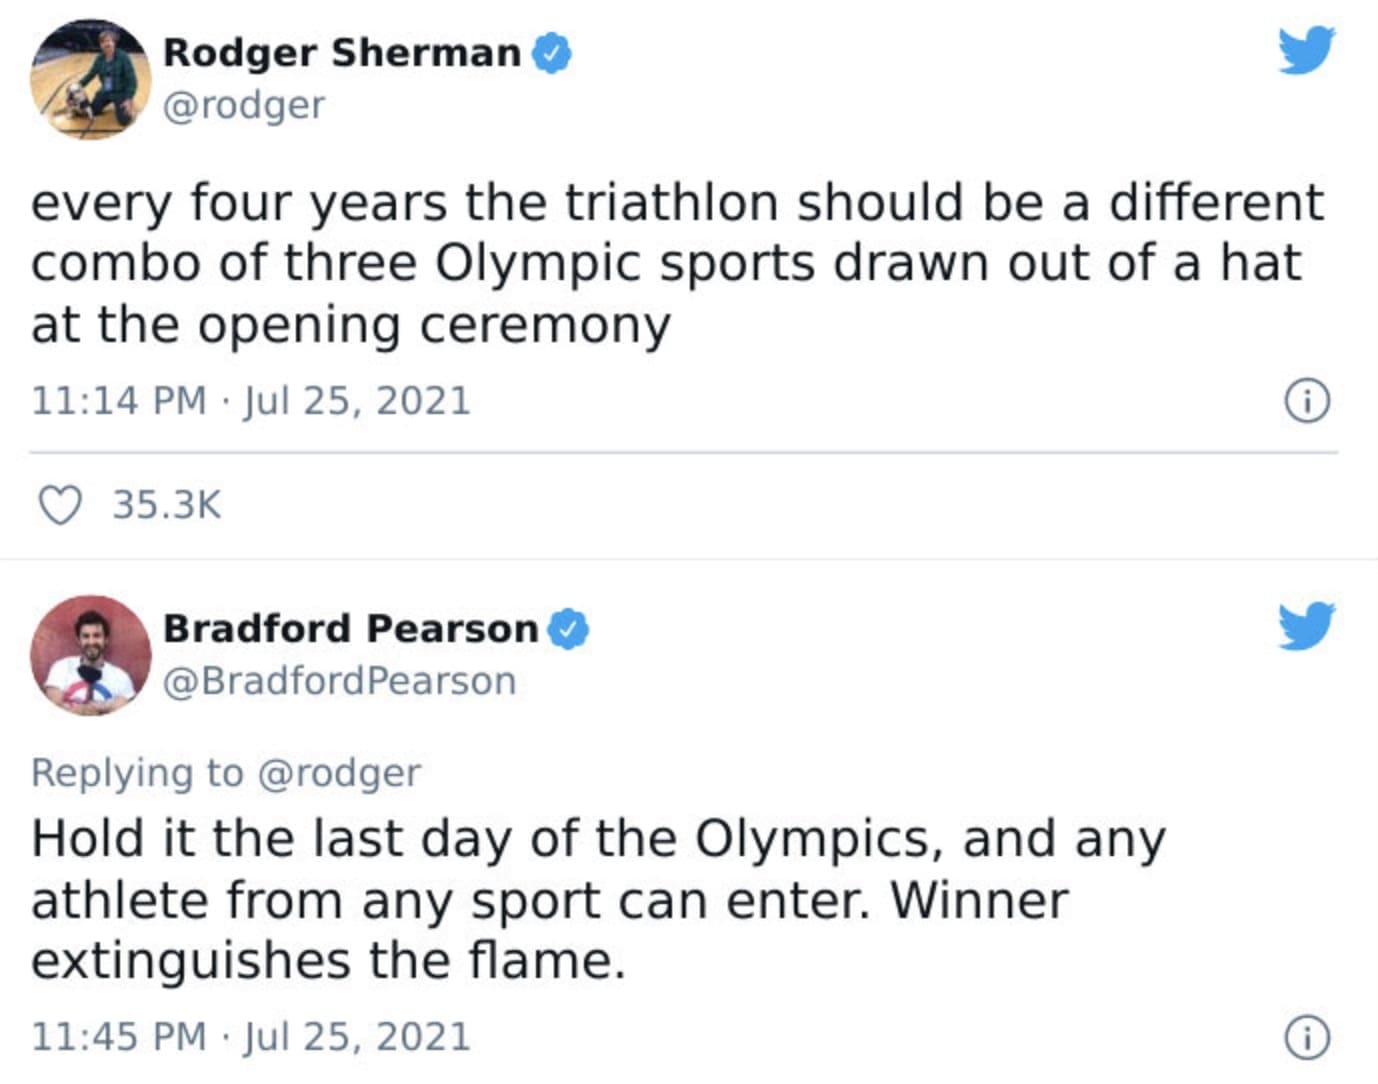Screen dimensions: 1378x1084
Task: Open the @BradfordPearson handle link
Action: (x=339, y=681)
